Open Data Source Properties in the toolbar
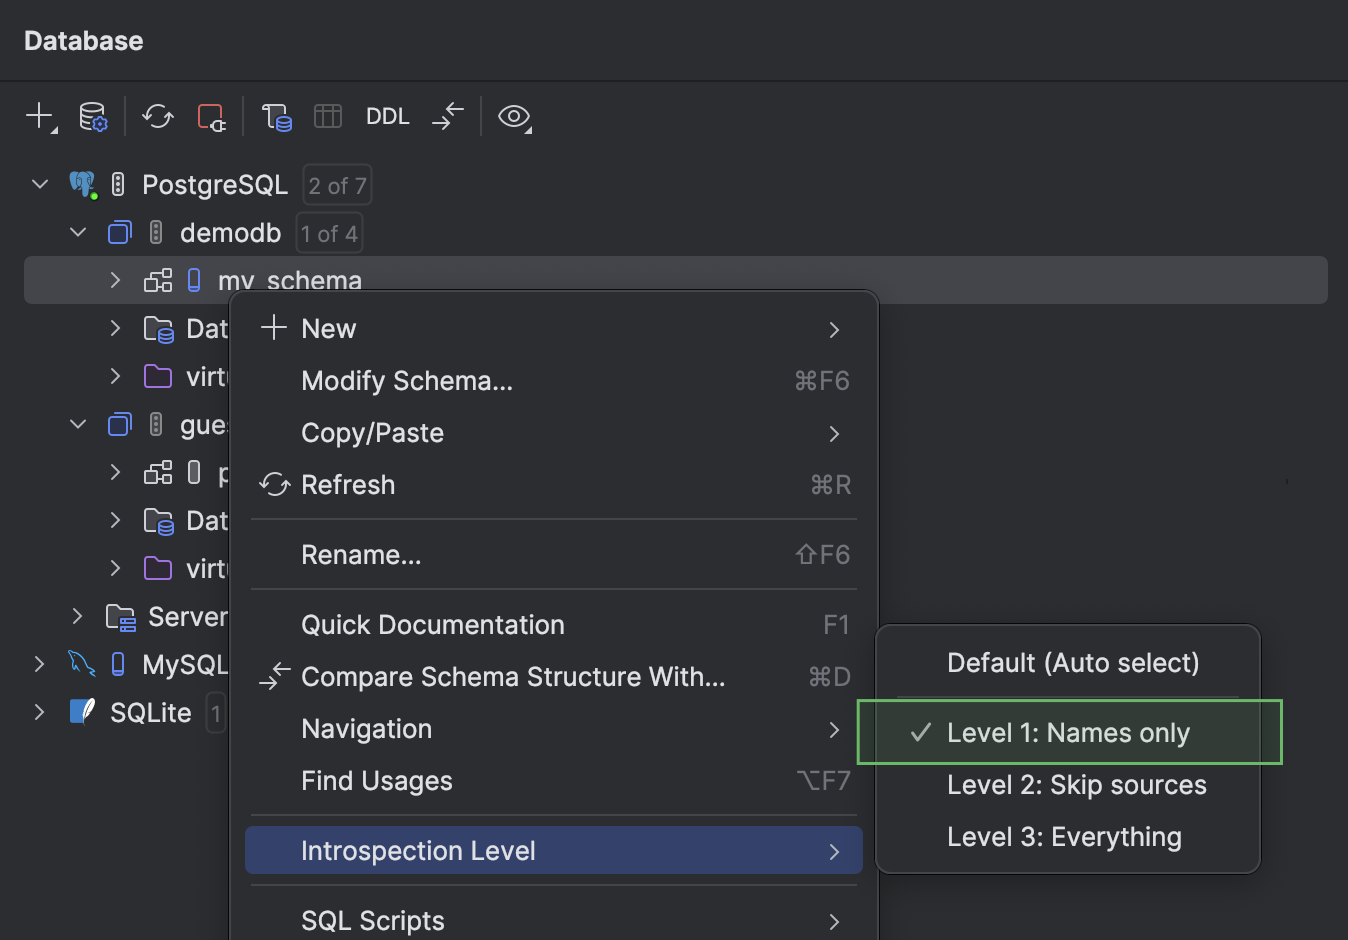 (91, 116)
